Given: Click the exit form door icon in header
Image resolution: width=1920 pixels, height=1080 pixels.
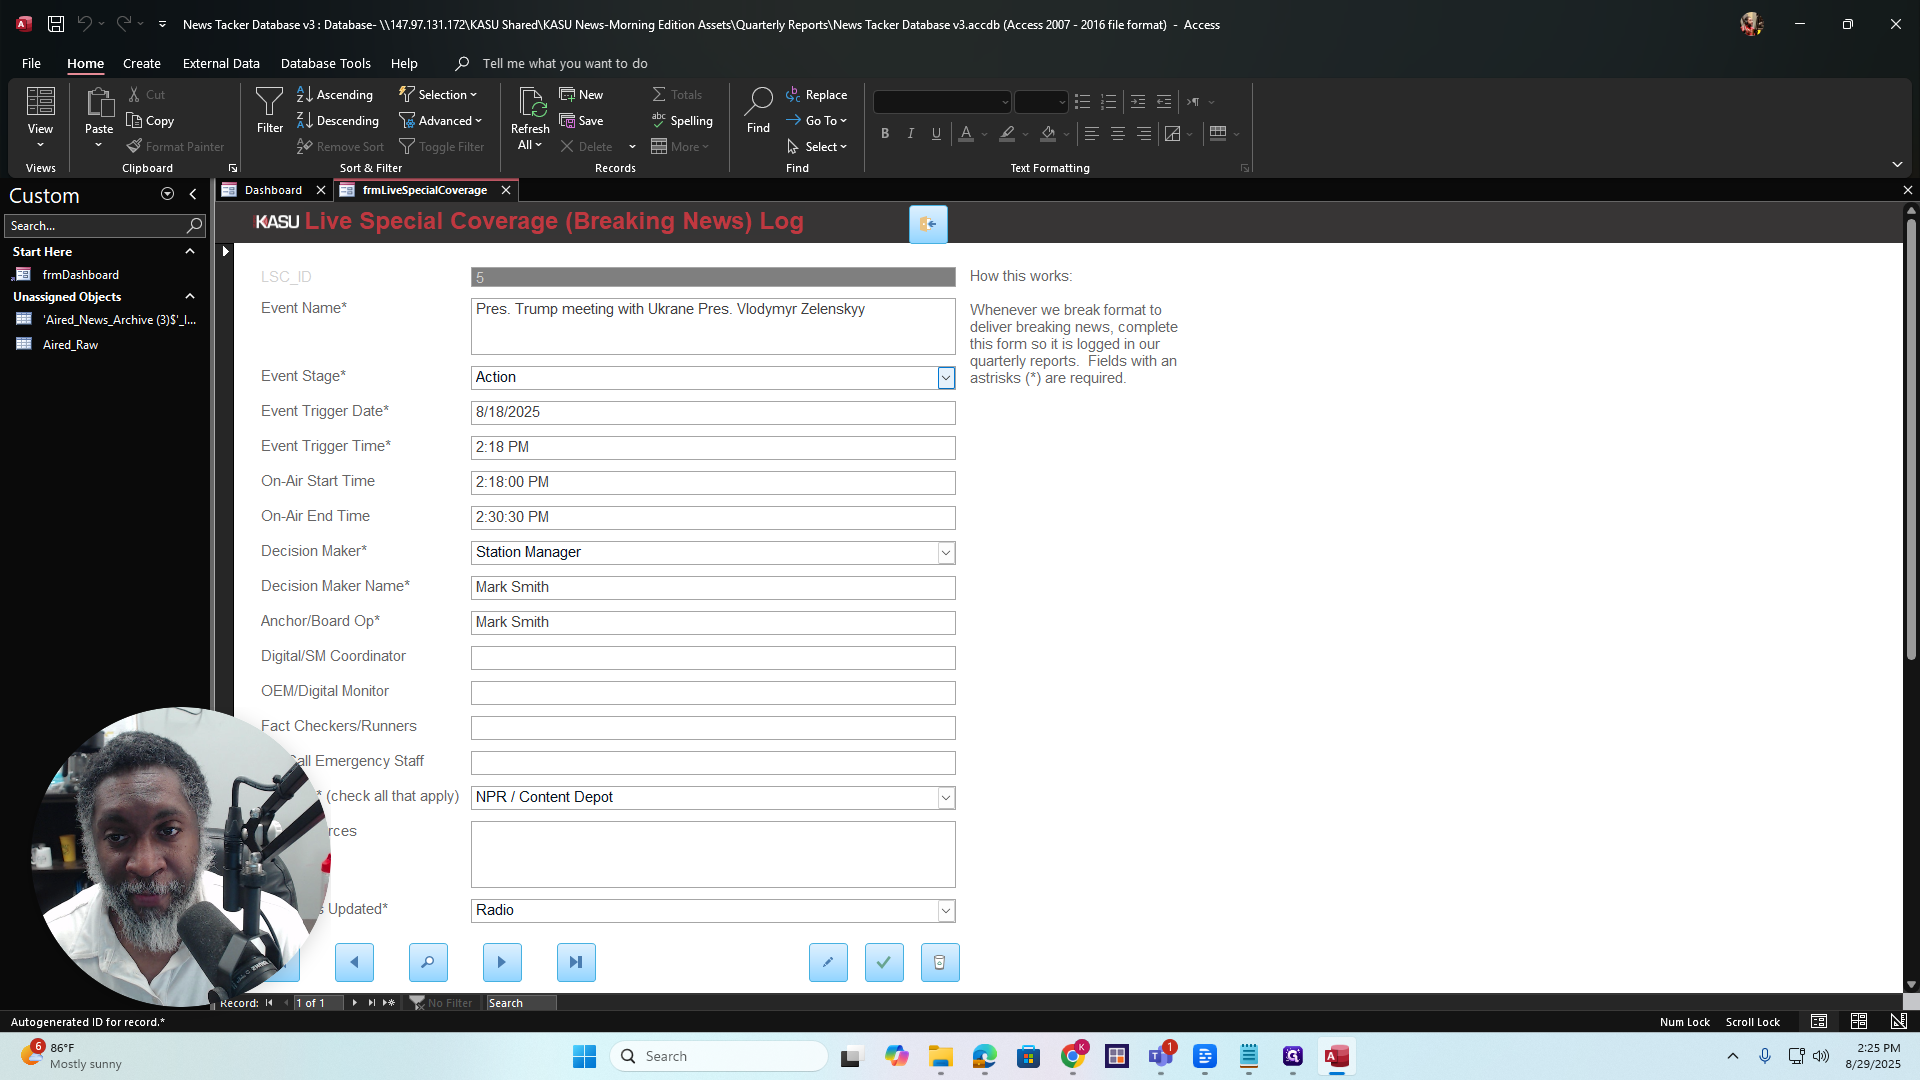Looking at the screenshot, I should (927, 224).
